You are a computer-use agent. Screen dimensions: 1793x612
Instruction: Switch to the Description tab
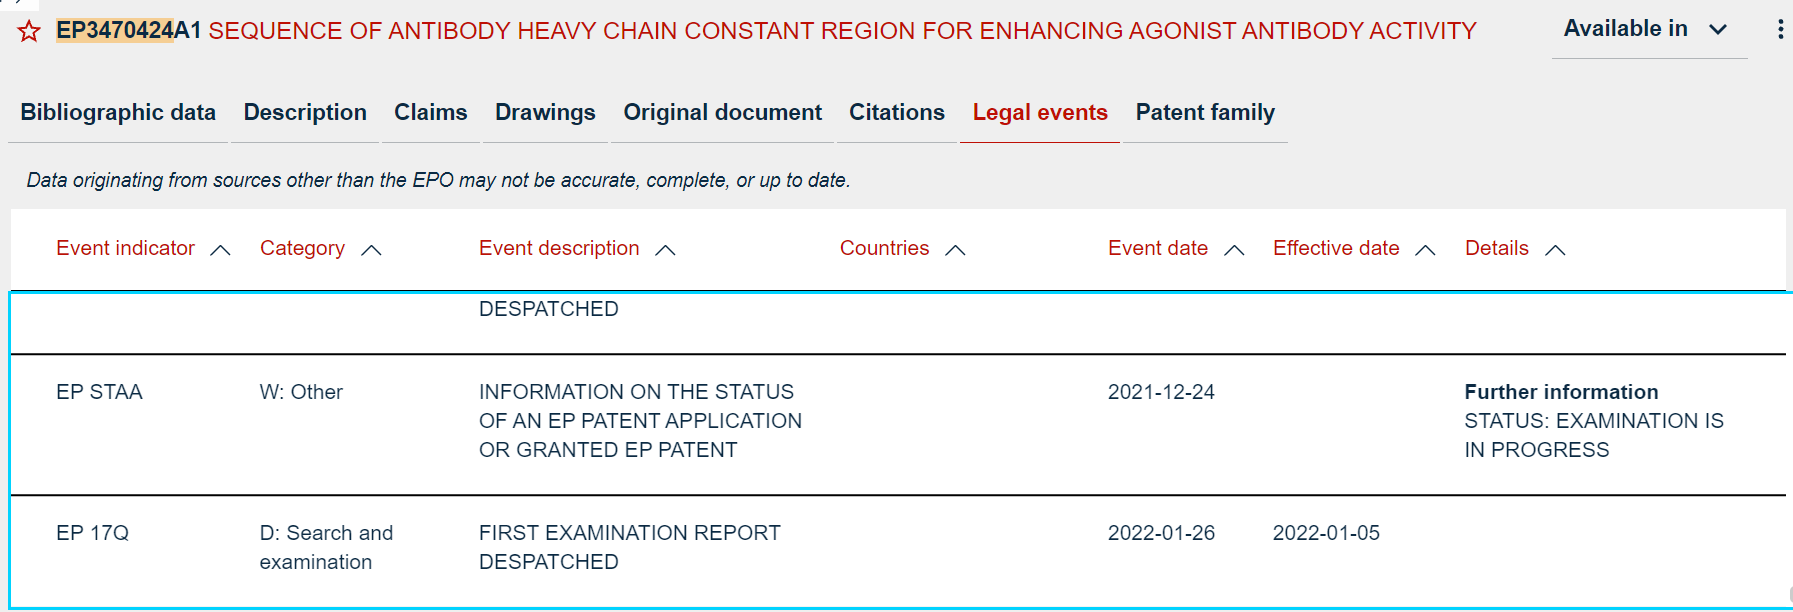pos(305,112)
